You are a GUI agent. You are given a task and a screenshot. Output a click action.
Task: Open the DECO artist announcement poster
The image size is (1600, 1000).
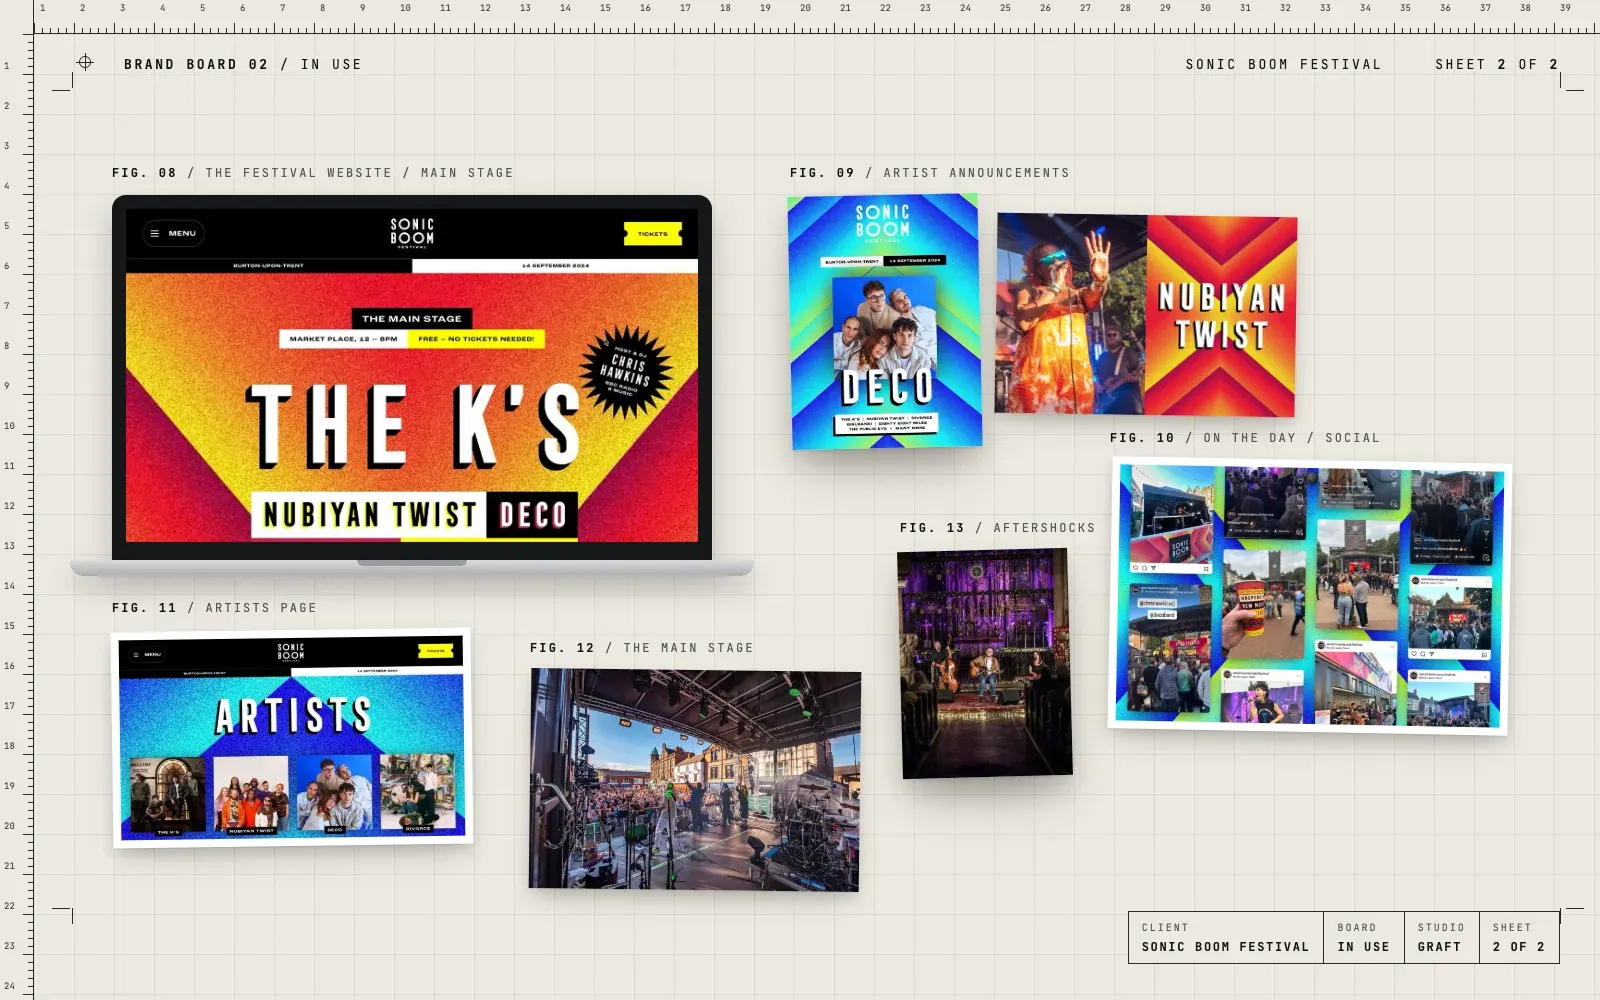[885, 322]
